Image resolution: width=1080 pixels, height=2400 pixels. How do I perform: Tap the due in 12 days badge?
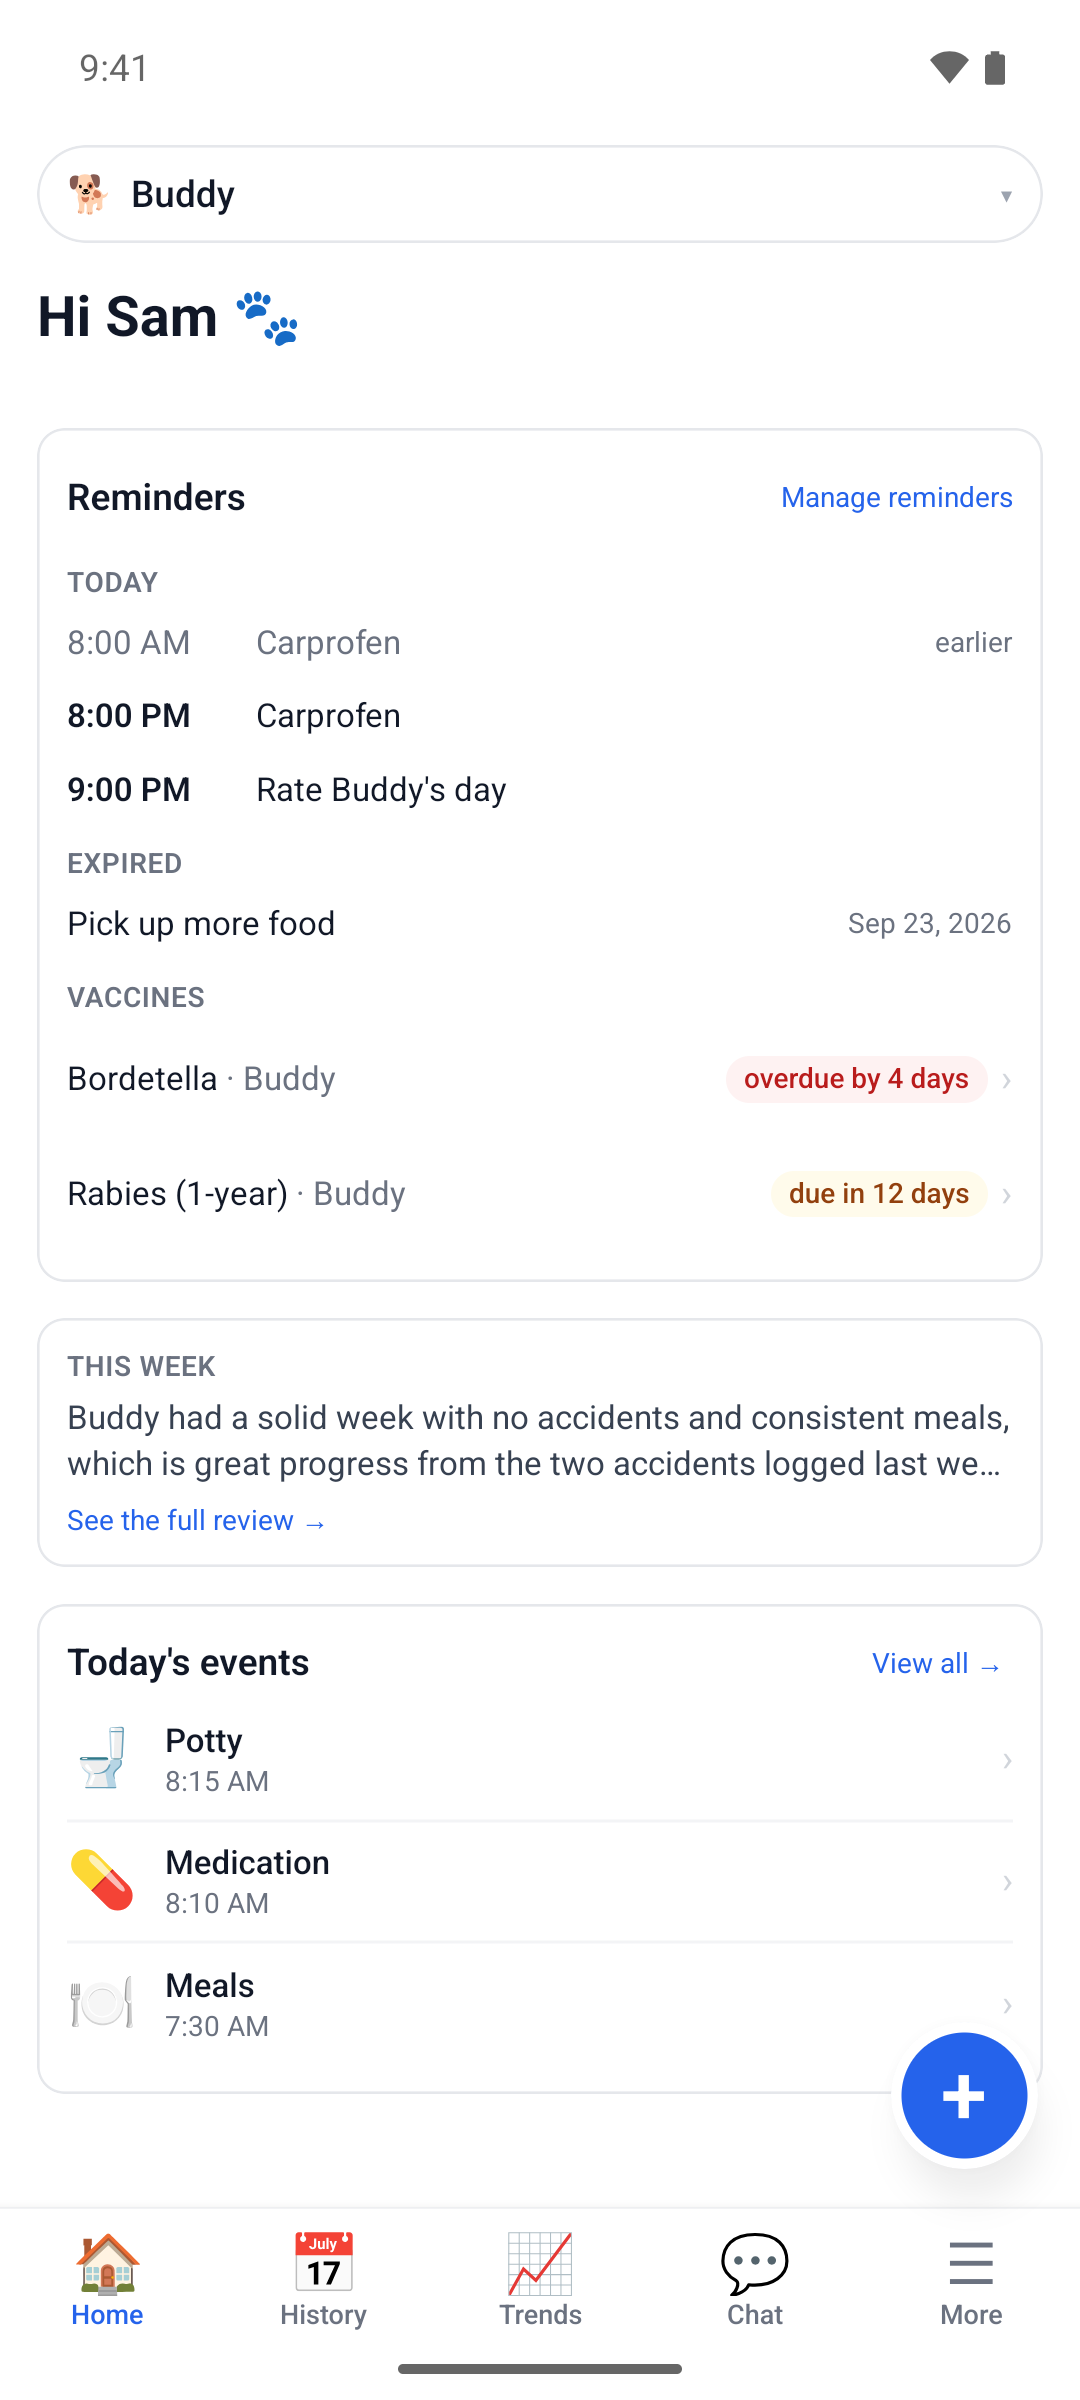(879, 1194)
